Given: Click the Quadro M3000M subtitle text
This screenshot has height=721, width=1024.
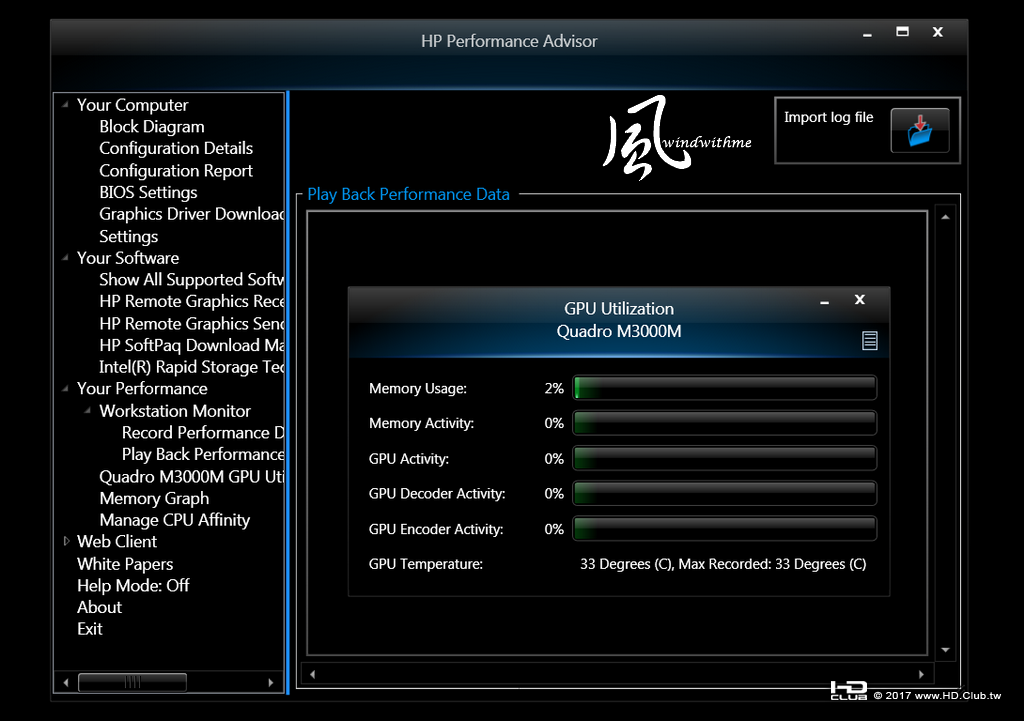Looking at the screenshot, I should pos(618,331).
